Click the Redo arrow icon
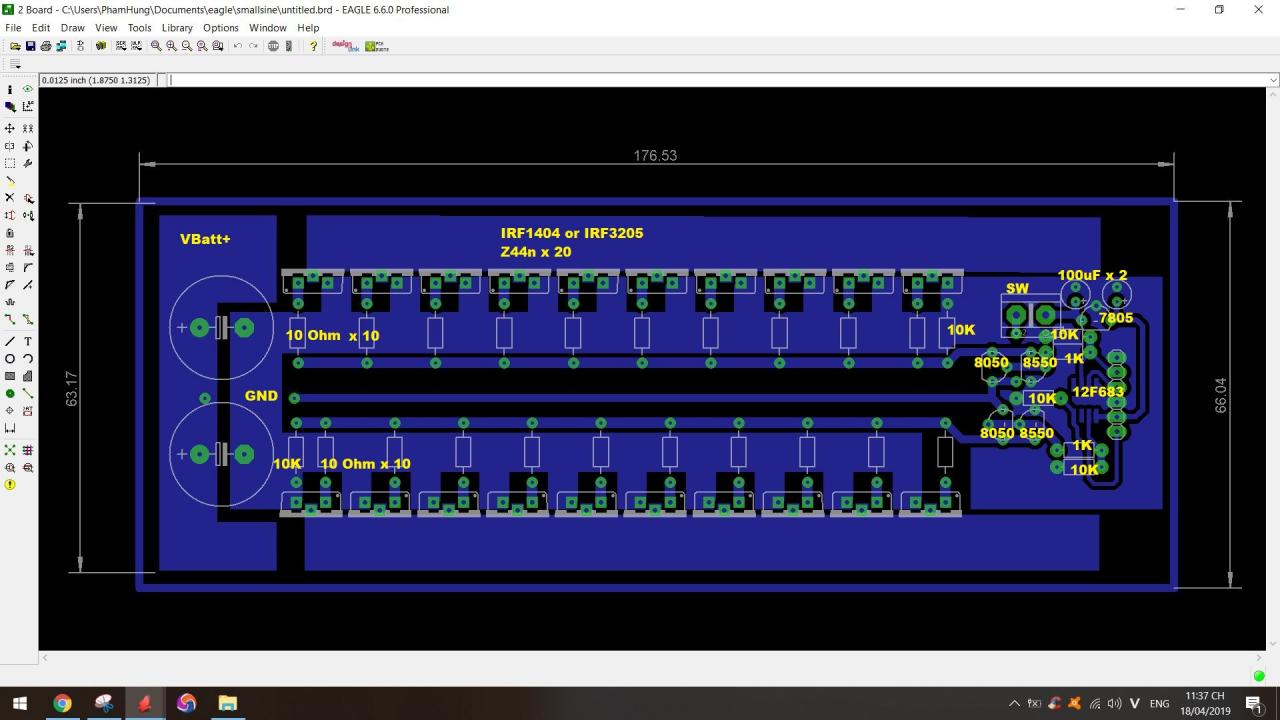The height and width of the screenshot is (720, 1280). pyautogui.click(x=253, y=46)
